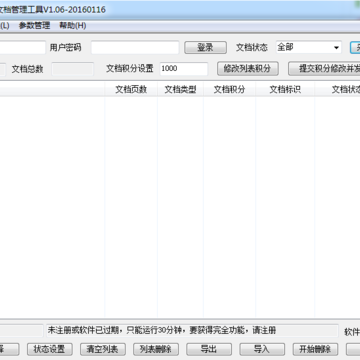Click the 修改列表积分 button
Screen dimensions: 360x360
point(248,69)
